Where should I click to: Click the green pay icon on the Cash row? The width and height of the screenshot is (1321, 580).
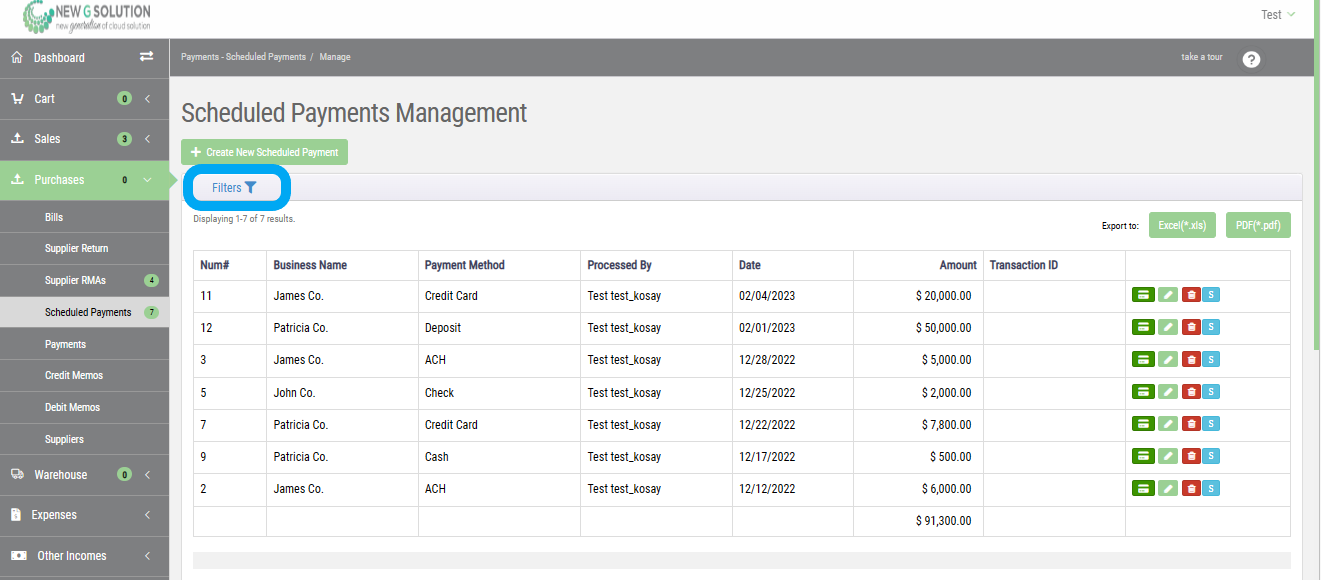[x=1143, y=456]
